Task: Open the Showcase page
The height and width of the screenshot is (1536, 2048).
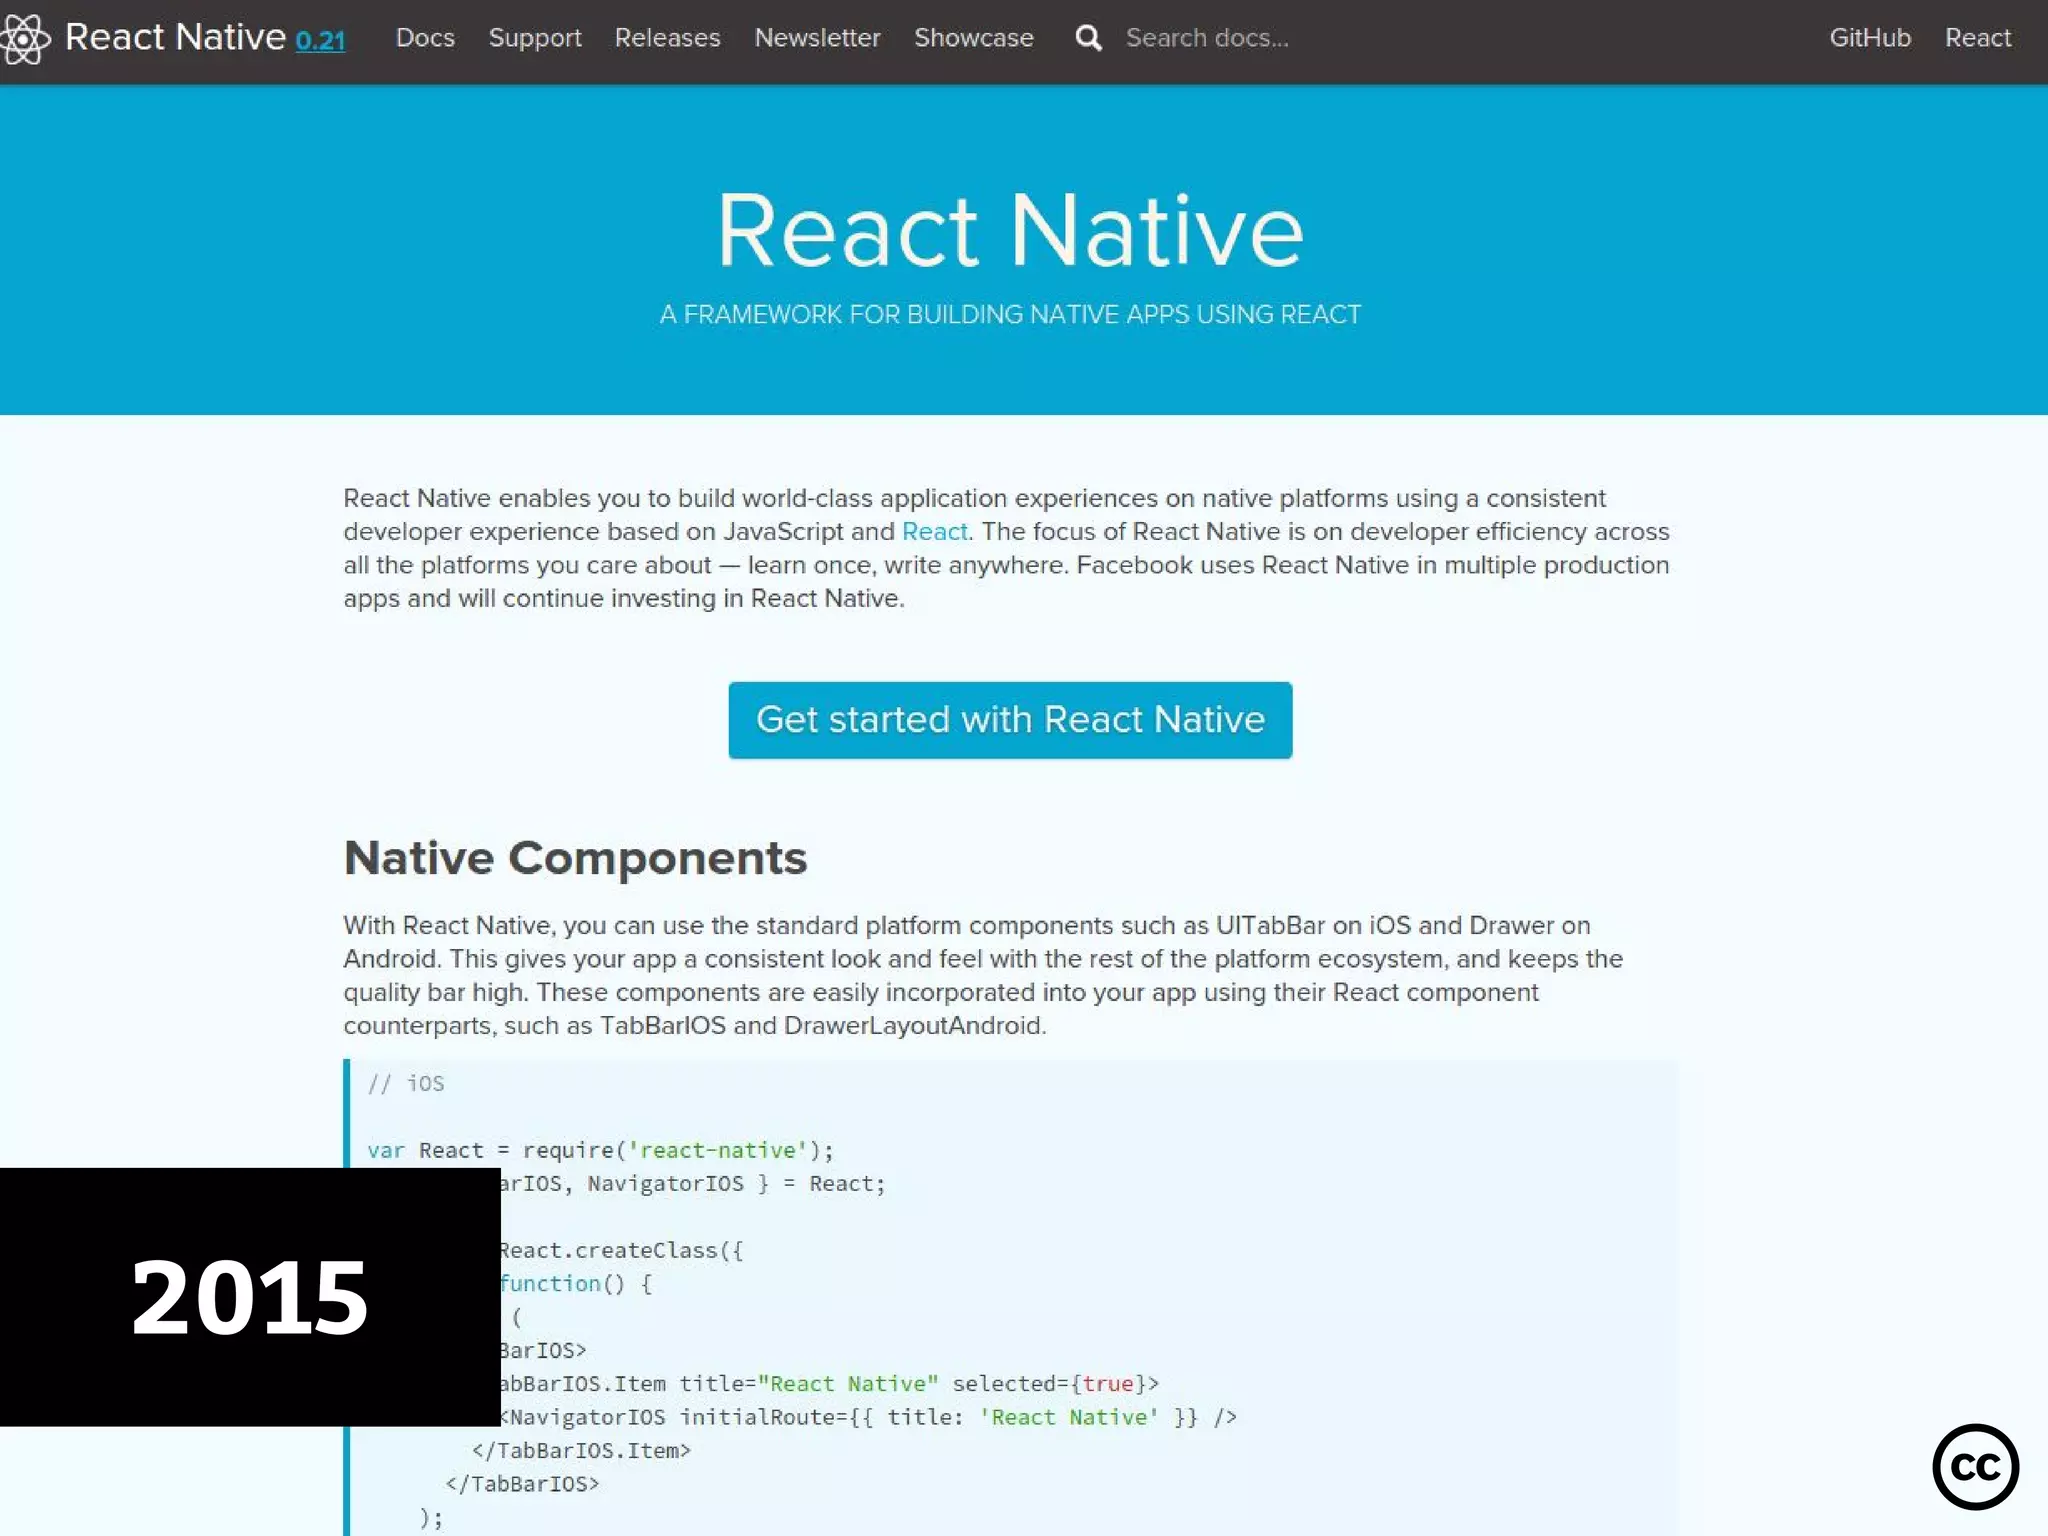Action: pyautogui.click(x=973, y=38)
